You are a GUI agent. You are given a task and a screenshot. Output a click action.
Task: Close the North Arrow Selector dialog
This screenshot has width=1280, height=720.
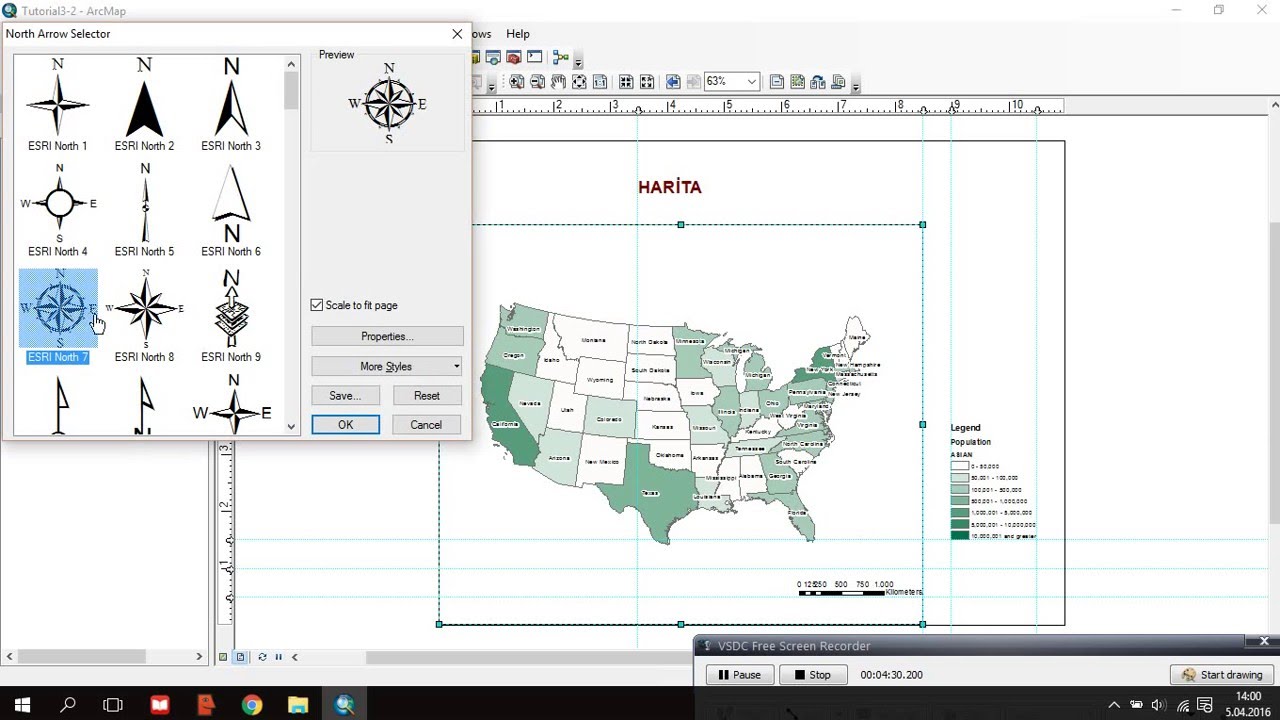click(457, 34)
